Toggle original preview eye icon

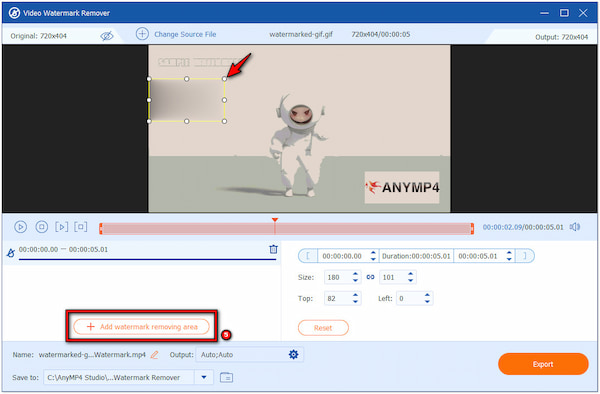click(107, 36)
